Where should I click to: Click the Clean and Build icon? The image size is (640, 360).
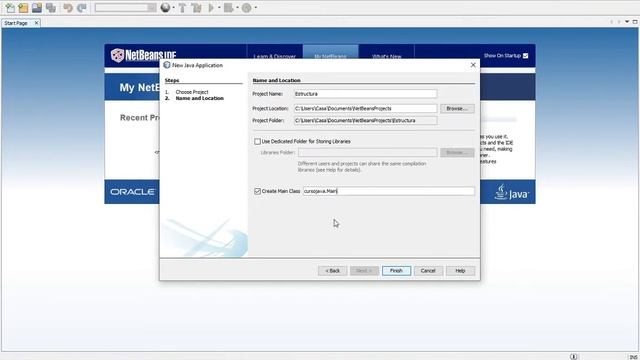point(196,8)
